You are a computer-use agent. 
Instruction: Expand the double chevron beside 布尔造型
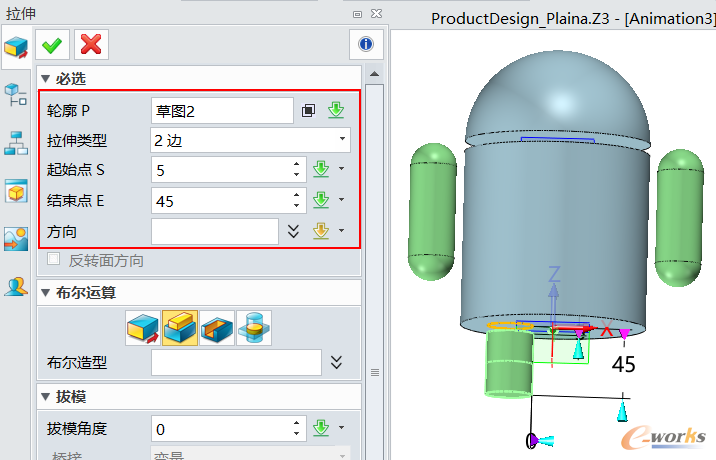(x=336, y=362)
